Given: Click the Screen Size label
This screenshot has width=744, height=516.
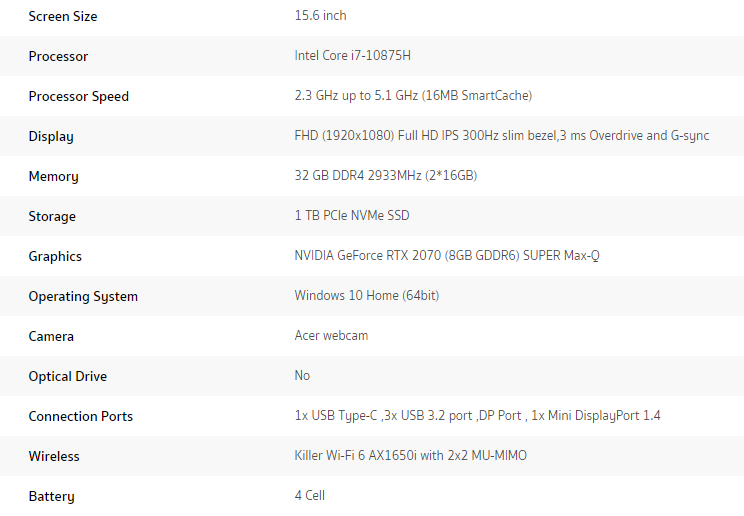Looking at the screenshot, I should pos(63,17).
